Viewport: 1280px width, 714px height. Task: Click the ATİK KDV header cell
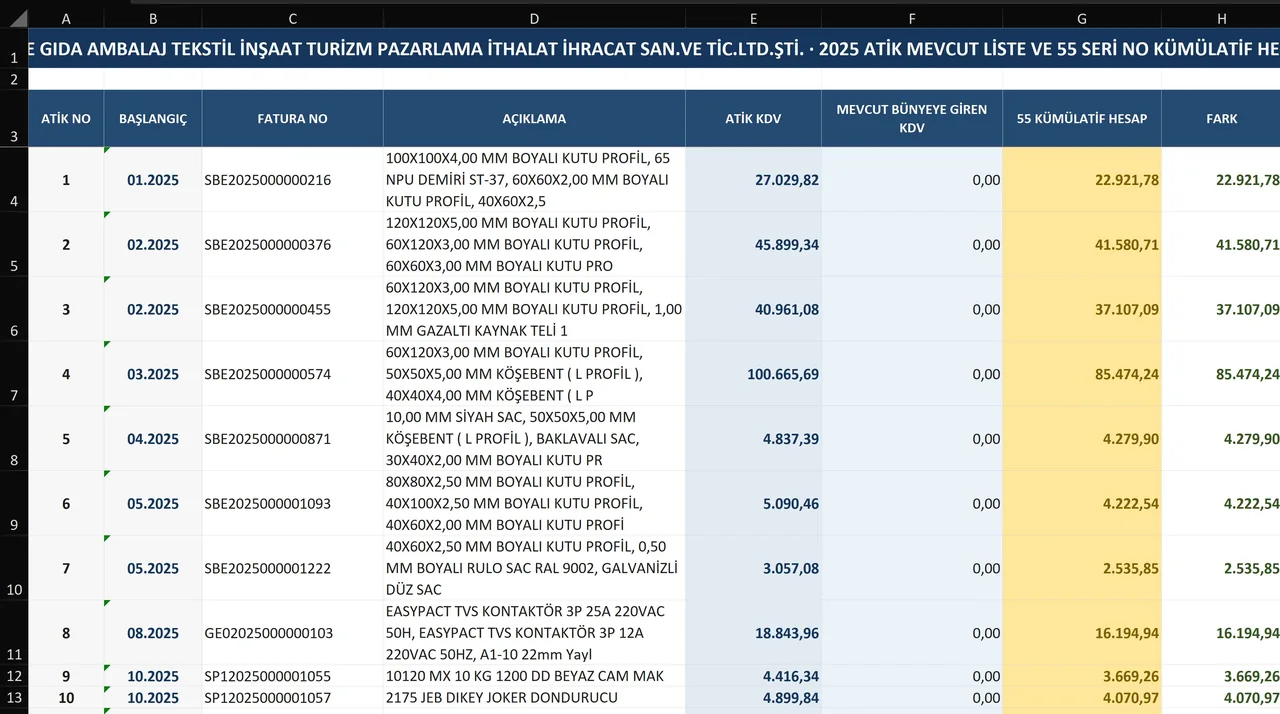tap(753, 118)
